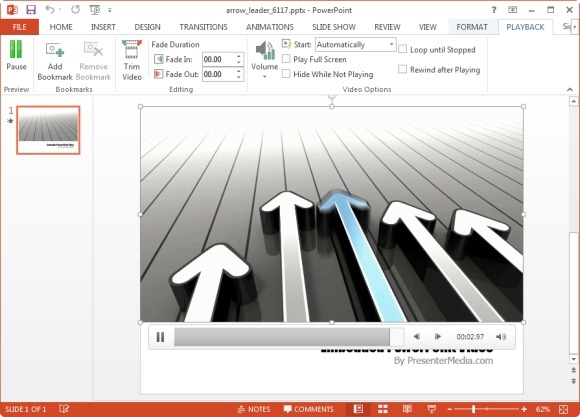Open PowerPoint Help question mark
This screenshot has width=580, height=417.
[494, 10]
